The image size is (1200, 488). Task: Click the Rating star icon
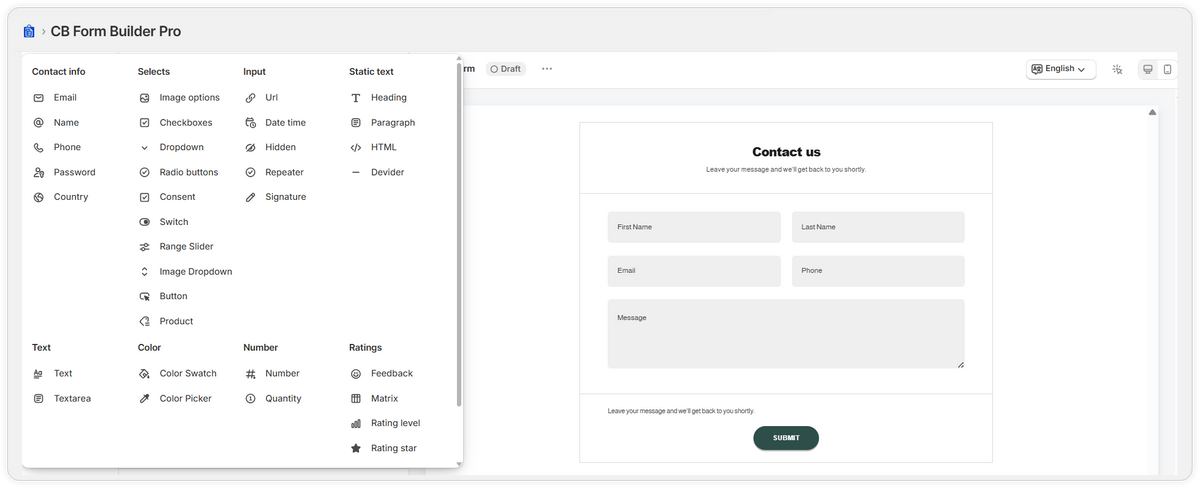(356, 448)
